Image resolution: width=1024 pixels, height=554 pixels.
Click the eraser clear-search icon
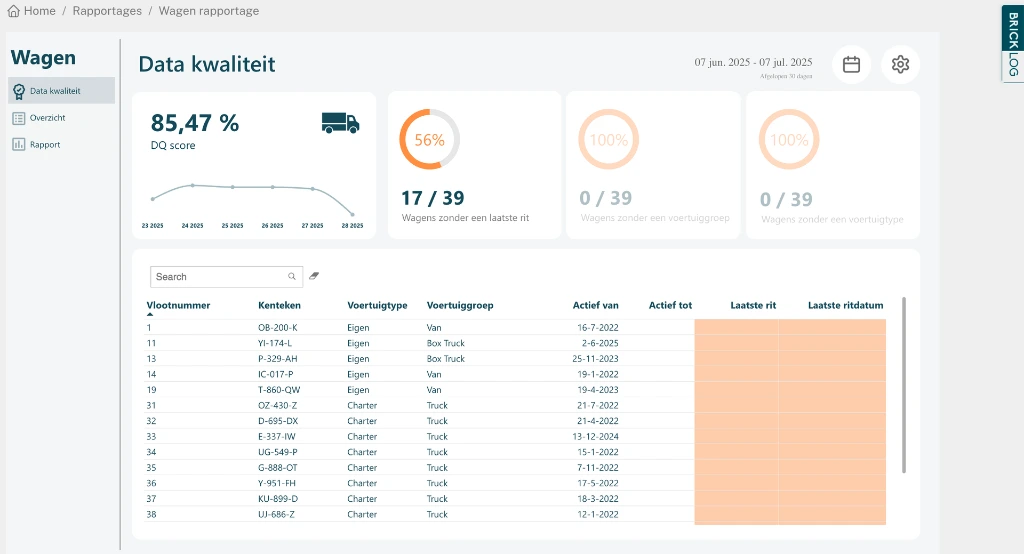click(x=313, y=276)
